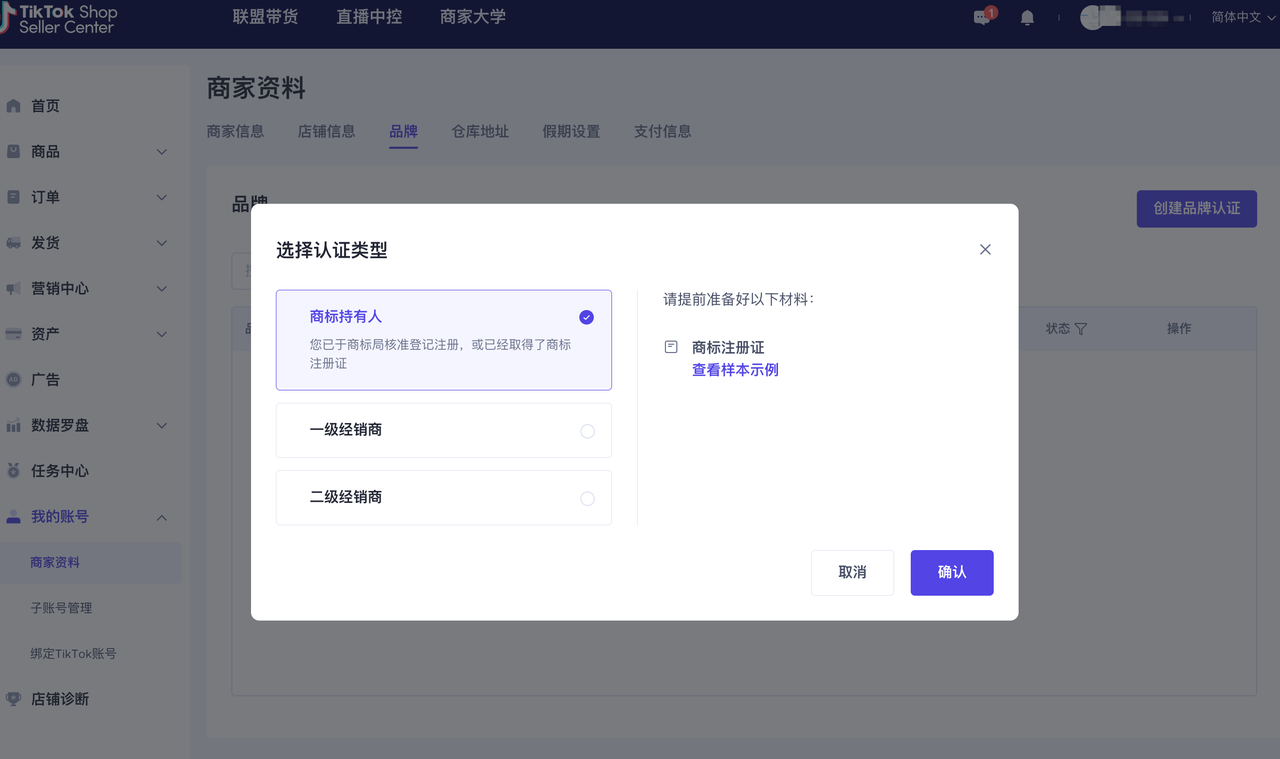Screen dimensions: 1280x759
Task: Click the home icon in sidebar
Action: pyautogui.click(x=14, y=106)
